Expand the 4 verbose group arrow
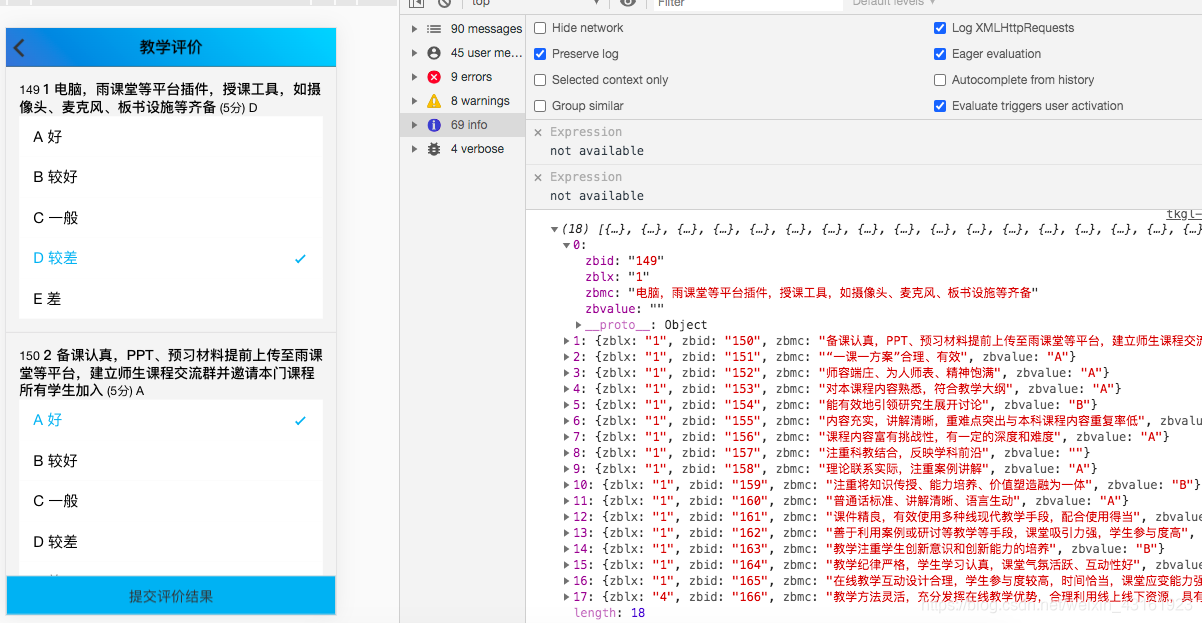Viewport: 1202px width, 623px height. click(415, 149)
